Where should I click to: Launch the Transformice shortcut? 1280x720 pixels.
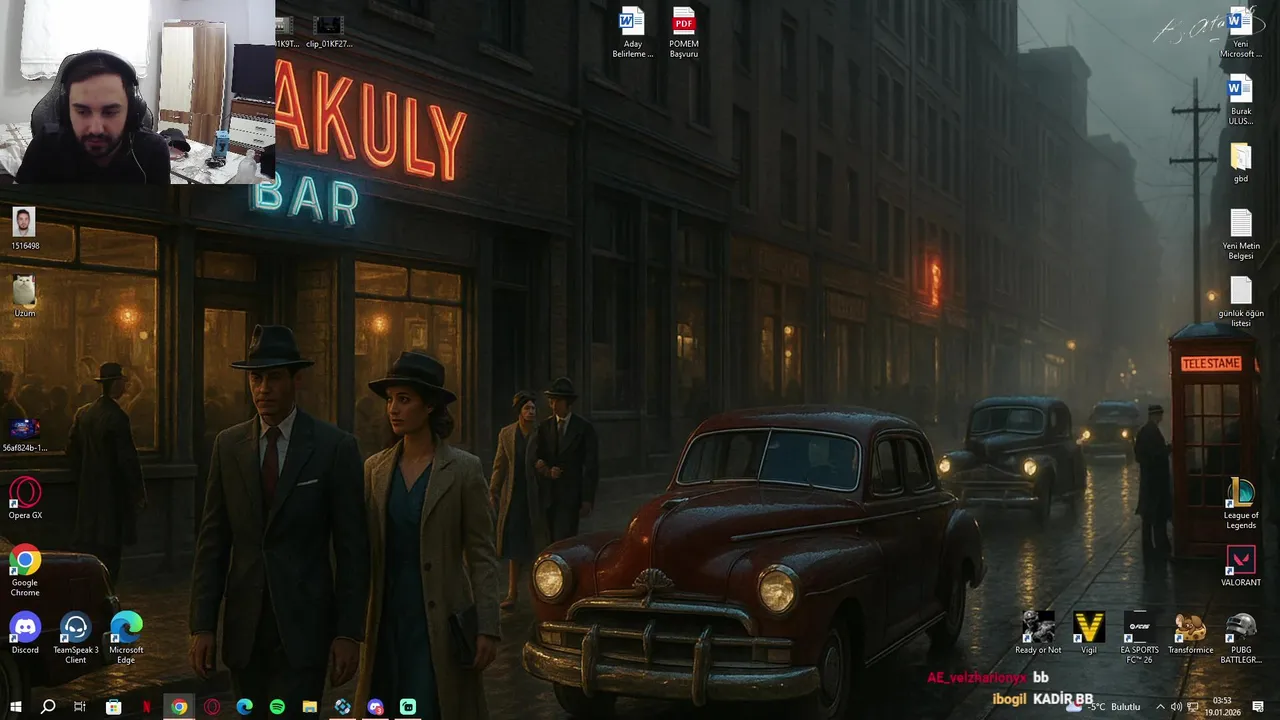click(1190, 632)
